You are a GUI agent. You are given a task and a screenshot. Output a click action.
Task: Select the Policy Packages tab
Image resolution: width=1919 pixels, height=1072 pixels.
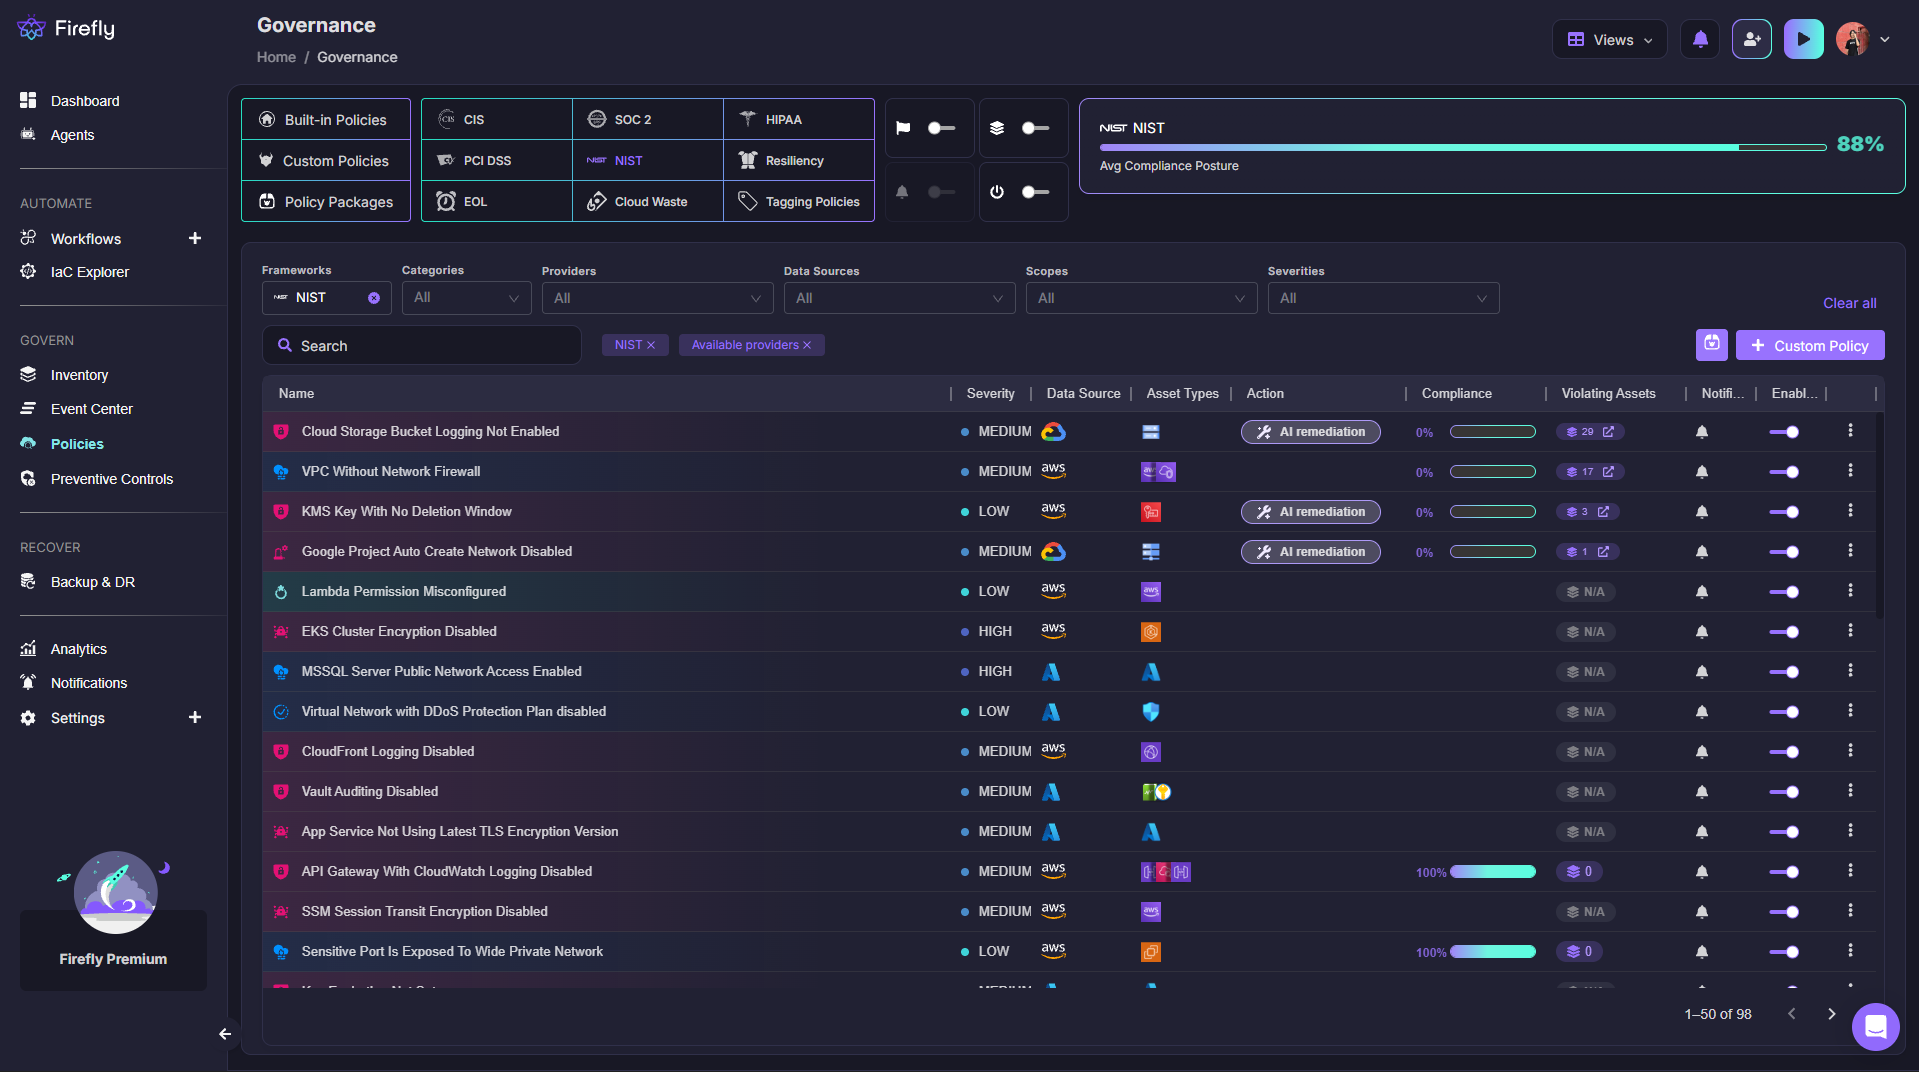coord(326,202)
